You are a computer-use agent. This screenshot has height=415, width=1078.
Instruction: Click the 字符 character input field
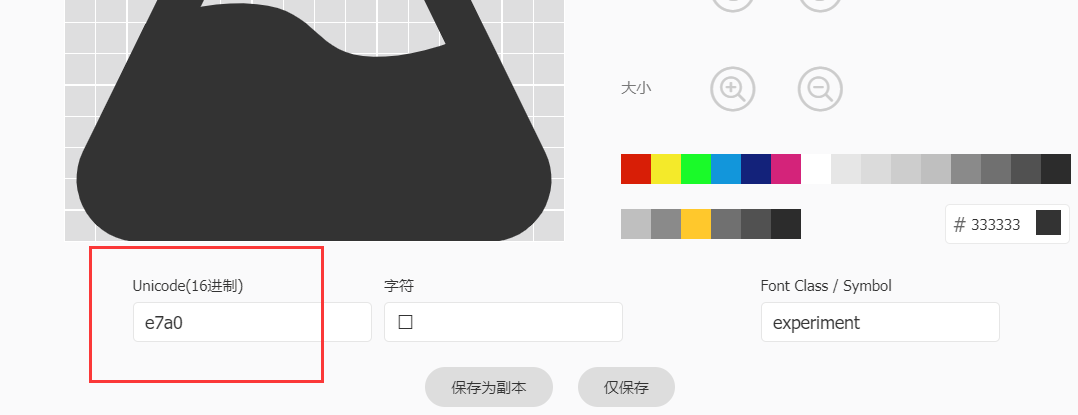coord(503,322)
